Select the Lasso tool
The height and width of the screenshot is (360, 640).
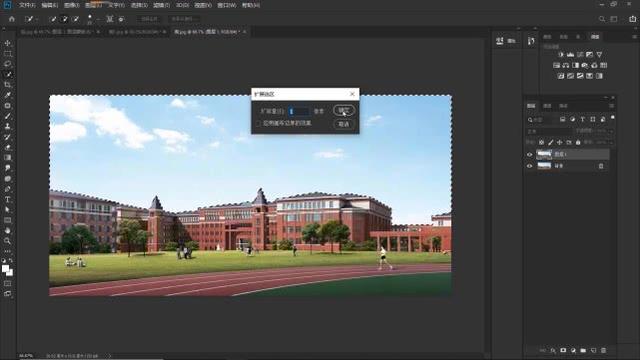pyautogui.click(x=7, y=64)
